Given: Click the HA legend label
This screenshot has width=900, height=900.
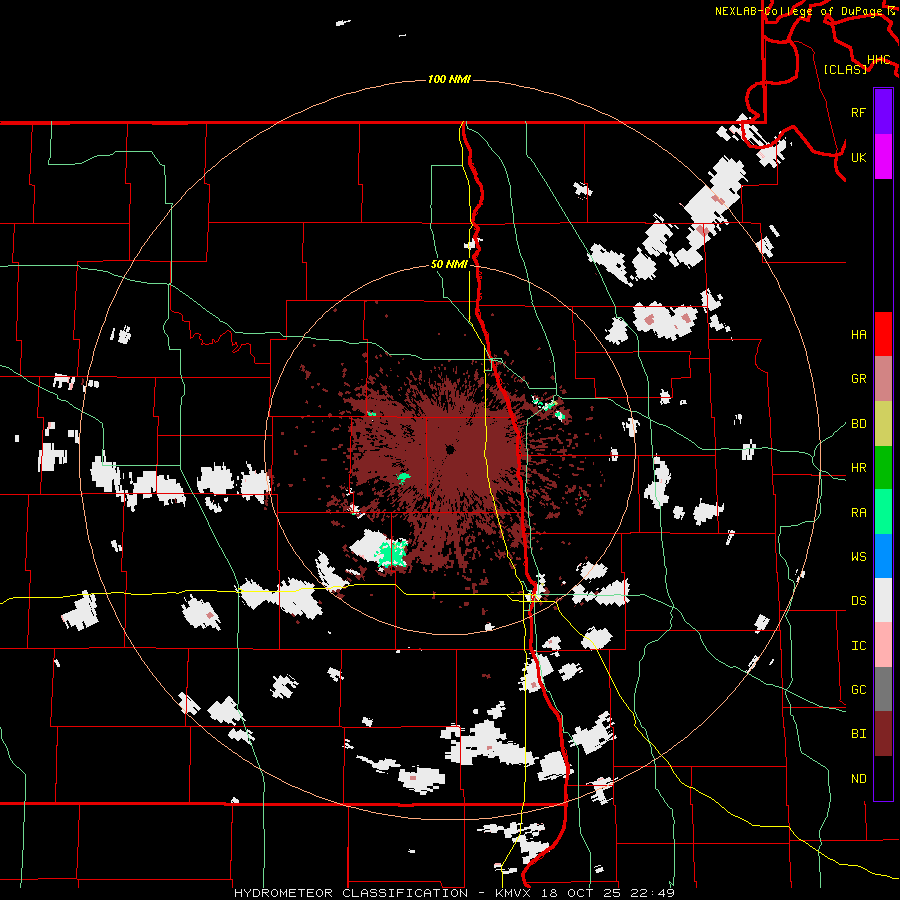Looking at the screenshot, I should pos(859,334).
